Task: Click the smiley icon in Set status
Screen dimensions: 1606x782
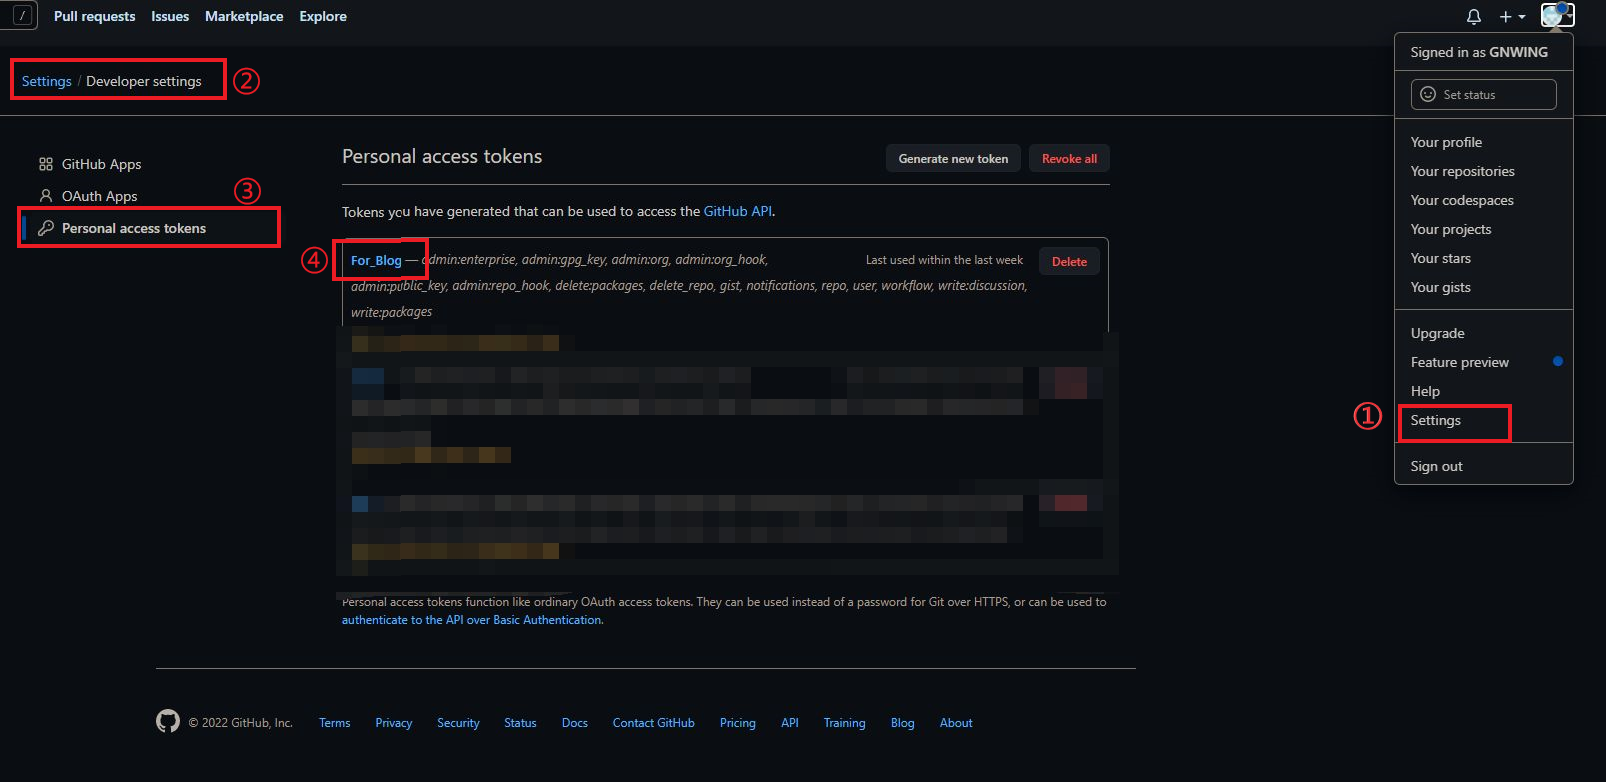Action: point(1428,94)
